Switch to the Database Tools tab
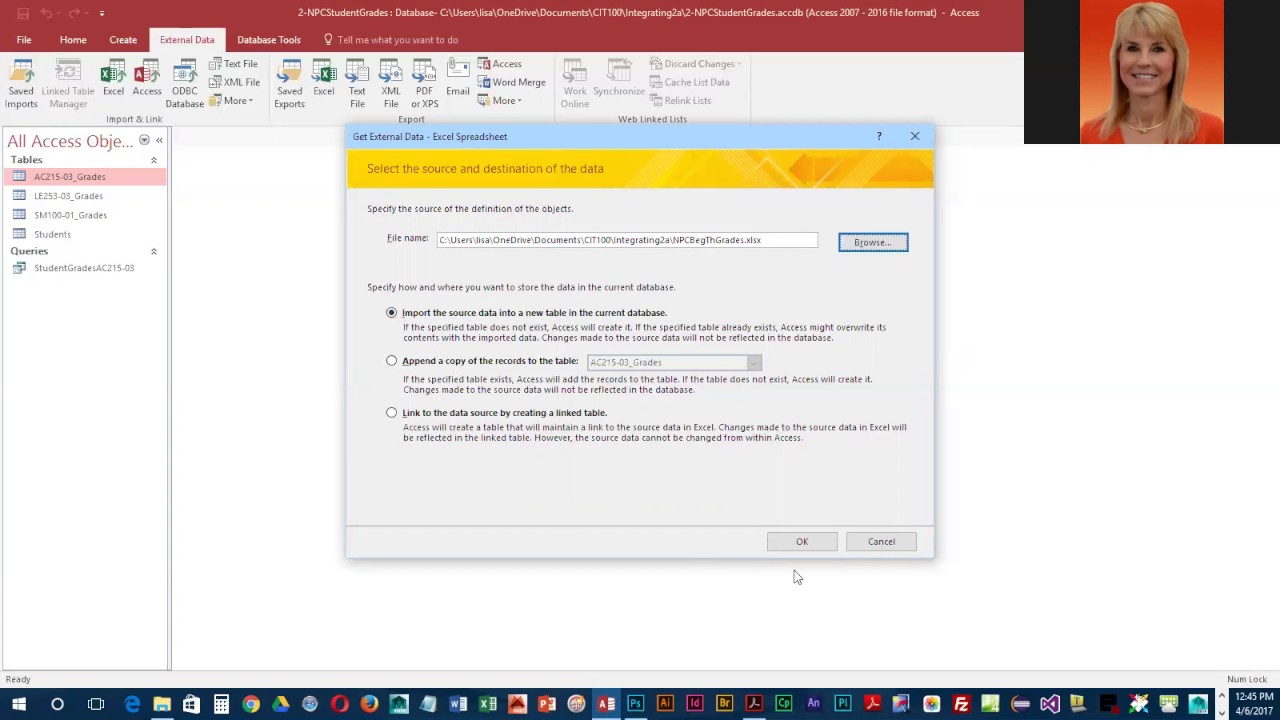1280x720 pixels. click(x=269, y=40)
